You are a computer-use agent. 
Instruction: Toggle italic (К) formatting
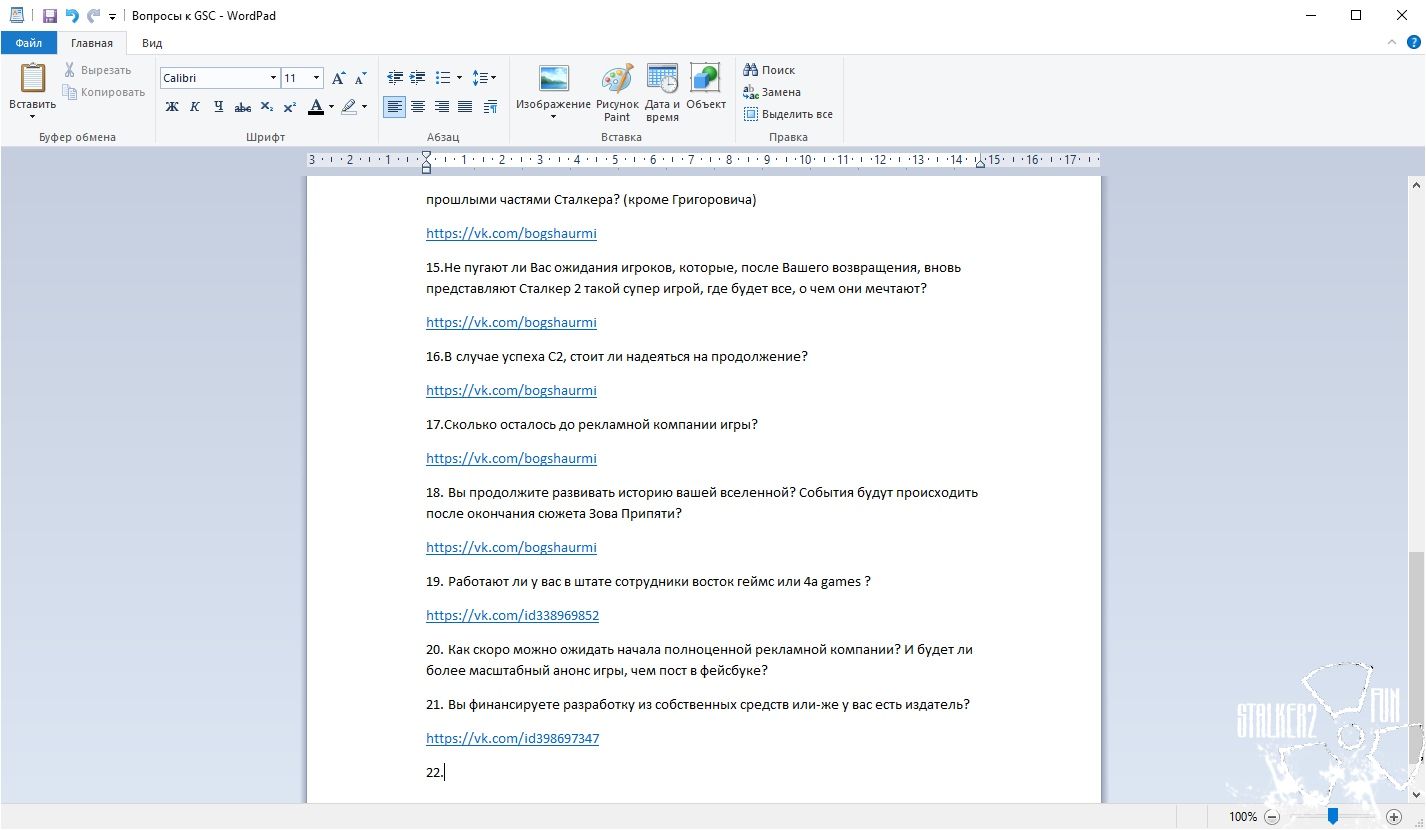(x=195, y=107)
